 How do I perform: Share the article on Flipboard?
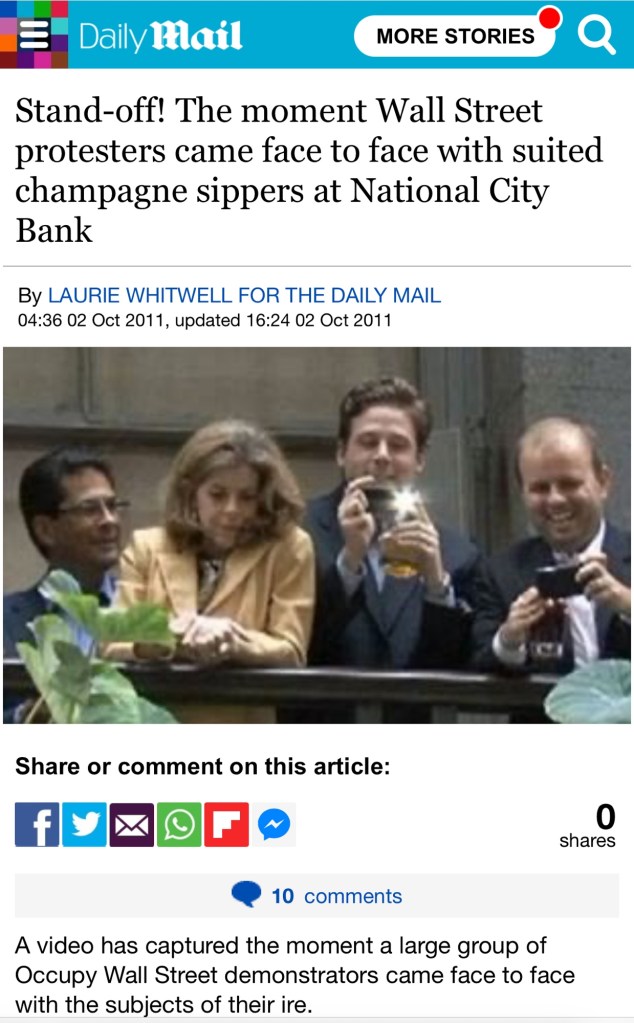[226, 824]
